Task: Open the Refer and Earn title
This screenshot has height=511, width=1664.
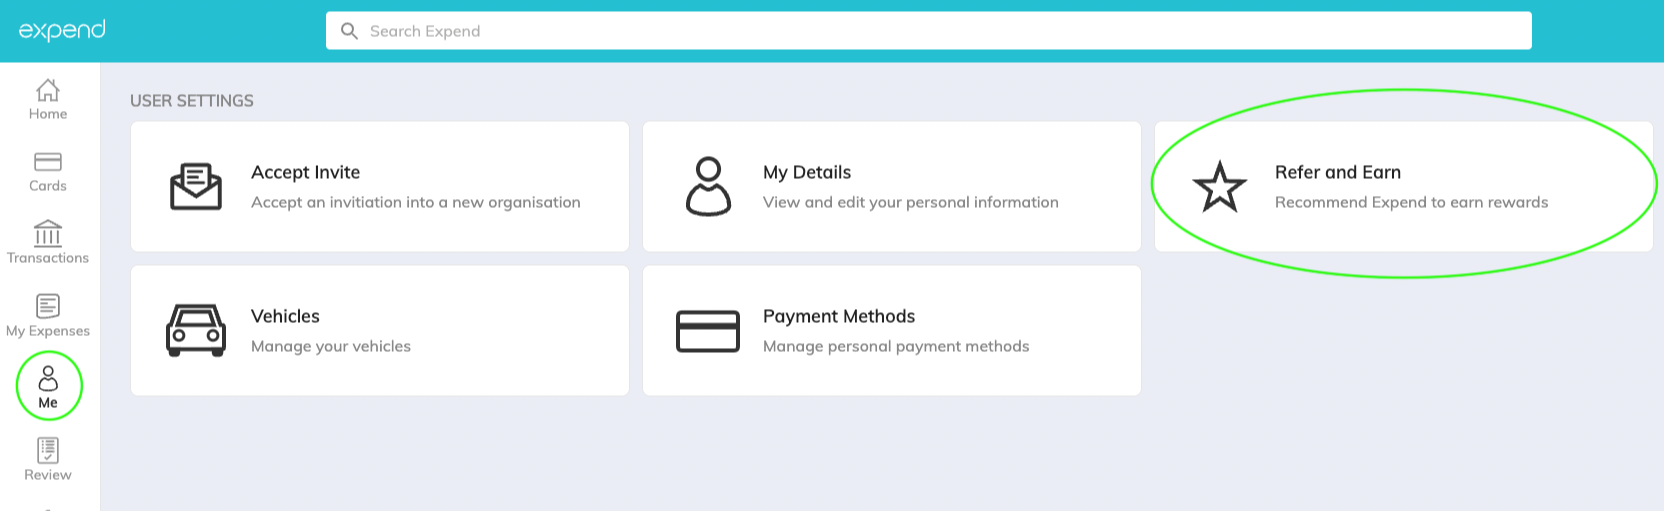Action: tap(1338, 172)
